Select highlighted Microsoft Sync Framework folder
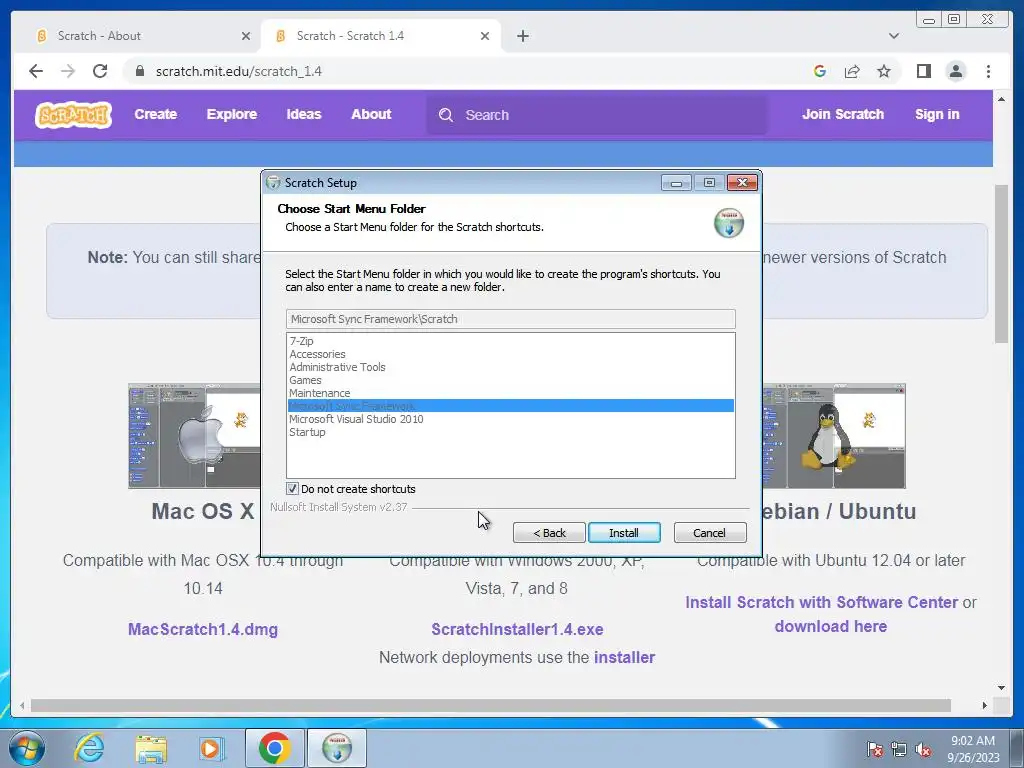 tap(511, 406)
